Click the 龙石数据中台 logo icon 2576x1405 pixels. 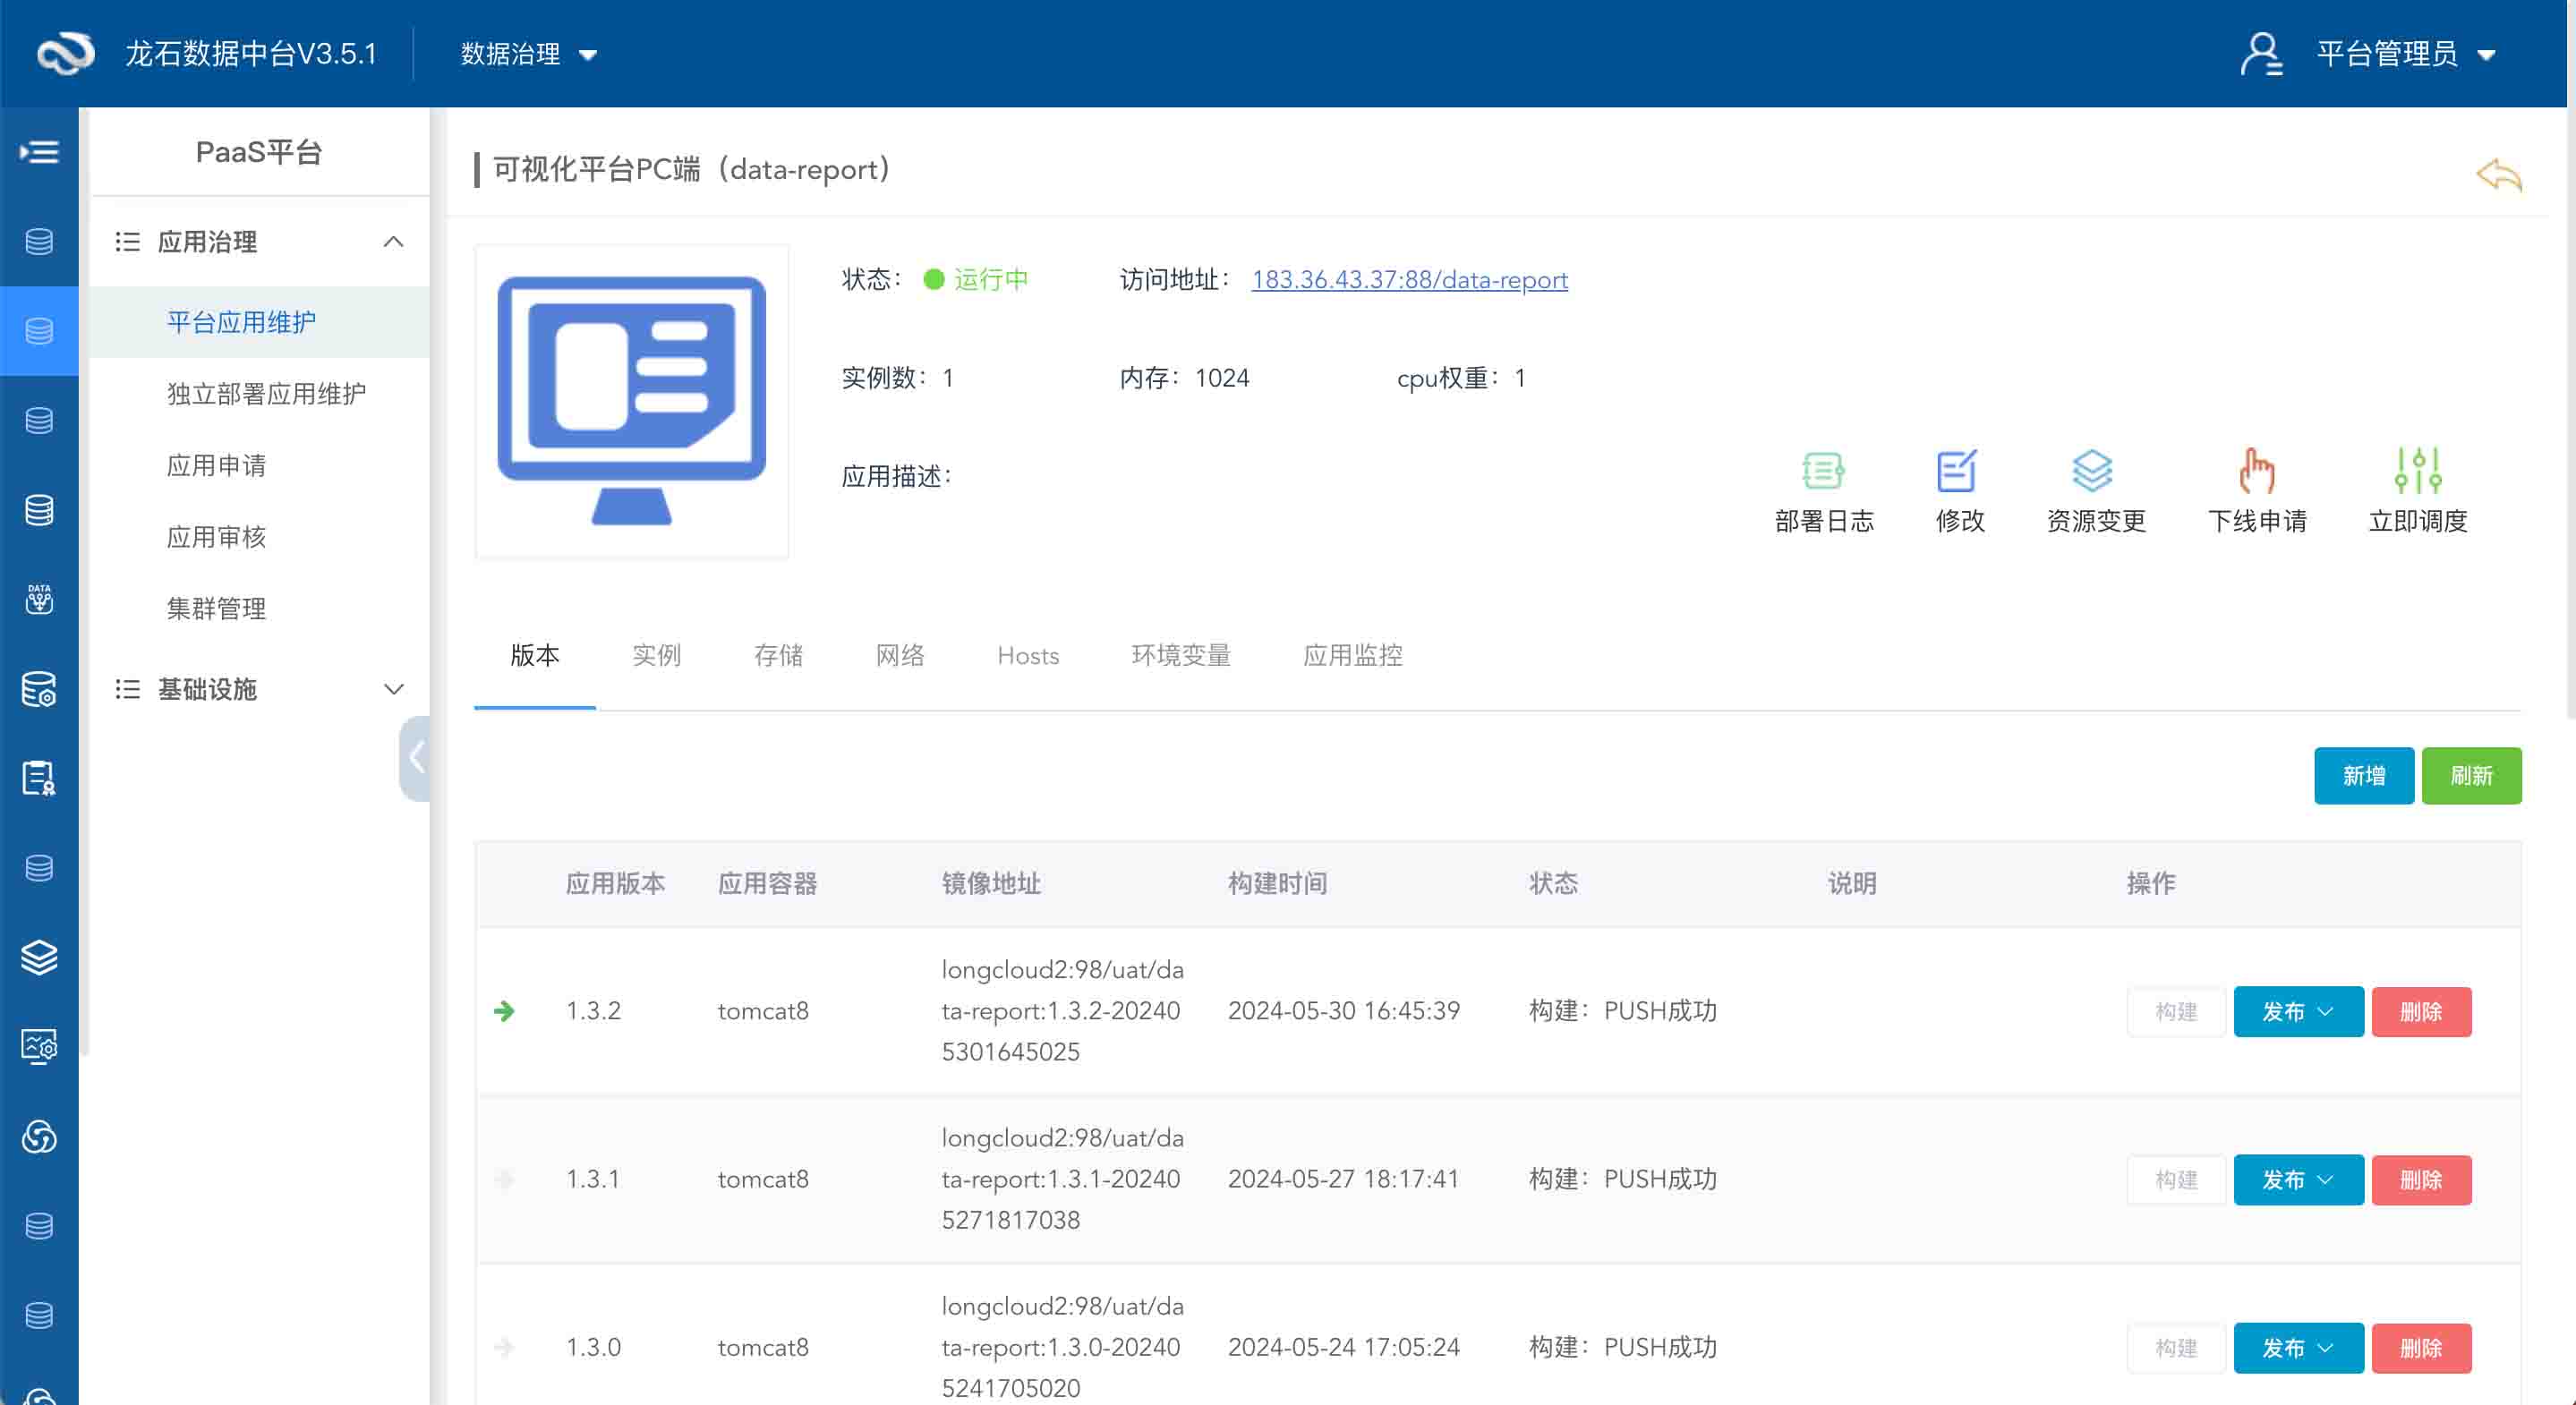[x=66, y=53]
